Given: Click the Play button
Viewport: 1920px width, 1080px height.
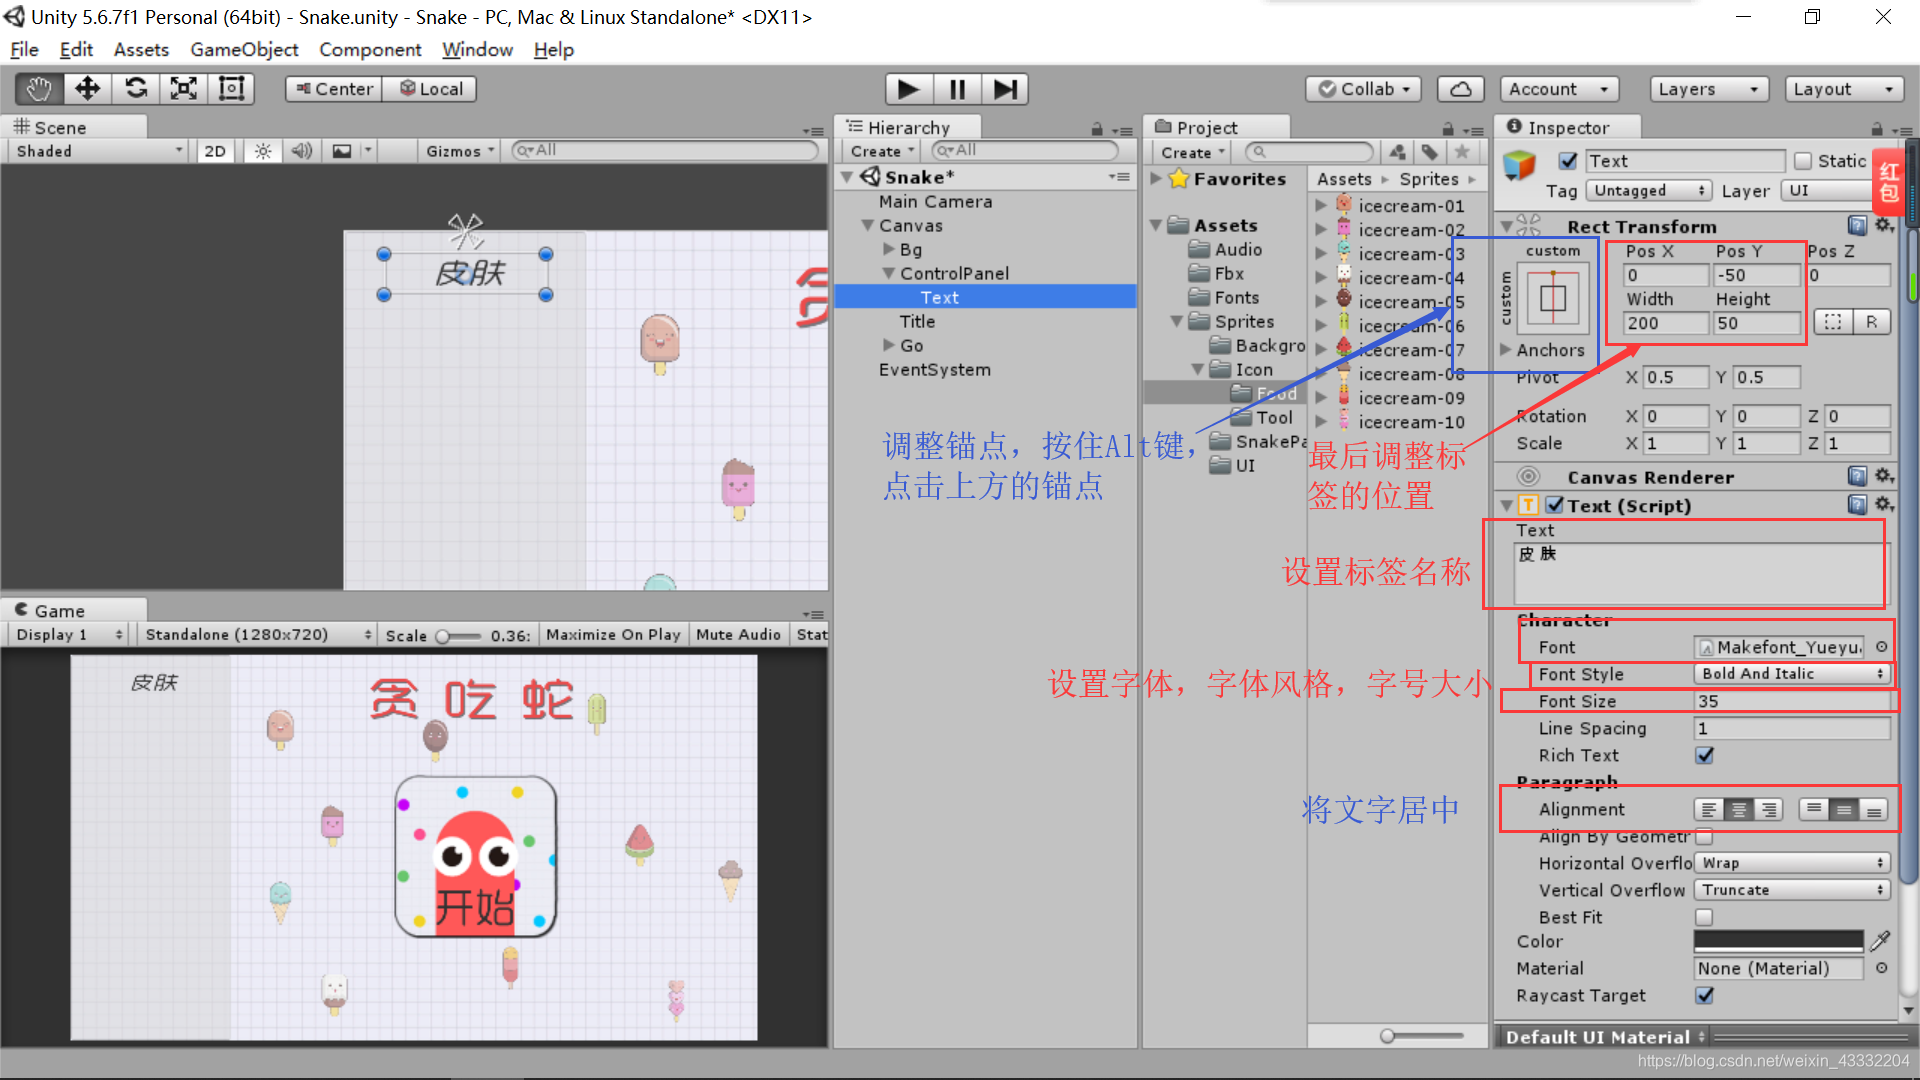Looking at the screenshot, I should coord(909,89).
